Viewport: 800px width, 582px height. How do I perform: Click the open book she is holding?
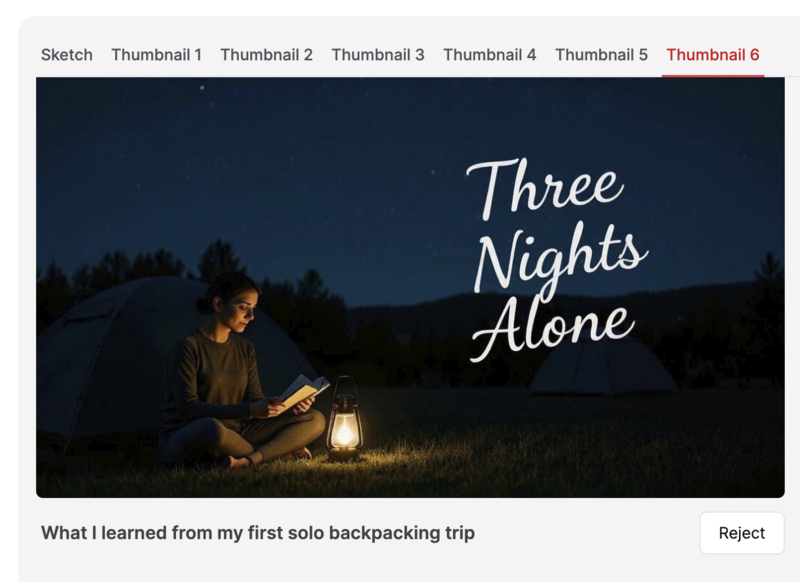(x=304, y=391)
